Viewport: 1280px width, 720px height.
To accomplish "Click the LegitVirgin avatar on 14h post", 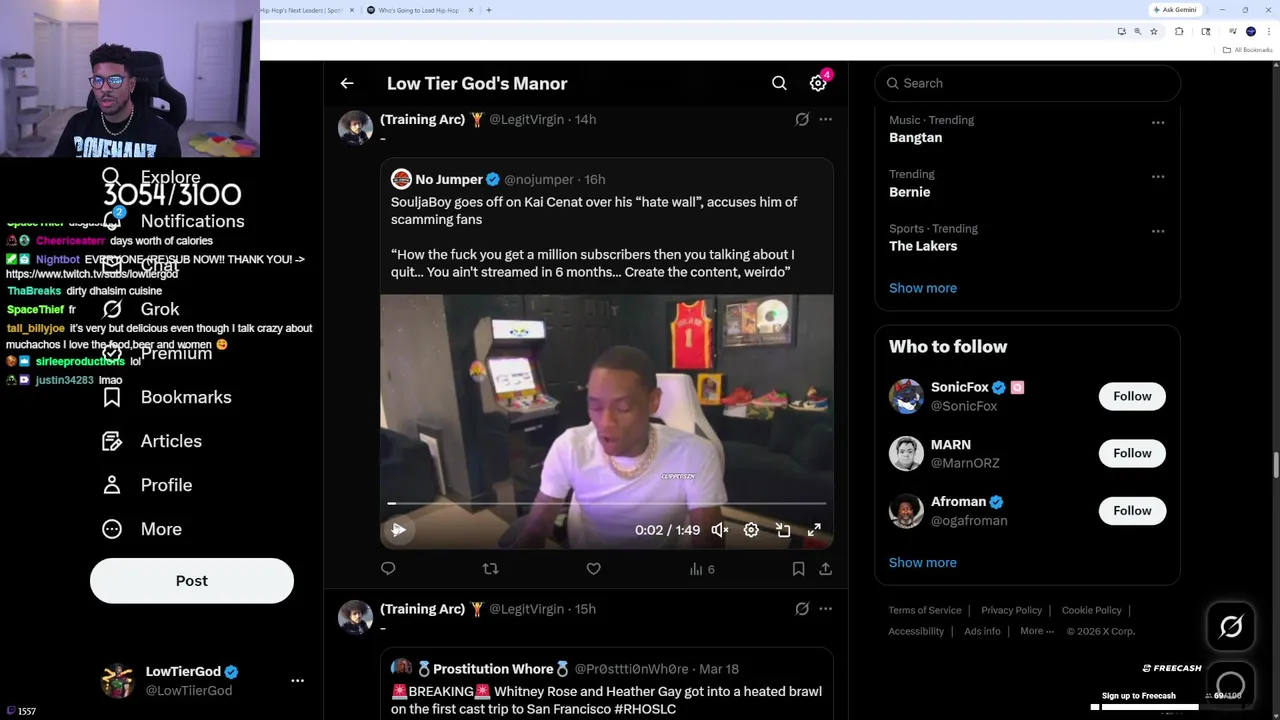I will coord(355,128).
